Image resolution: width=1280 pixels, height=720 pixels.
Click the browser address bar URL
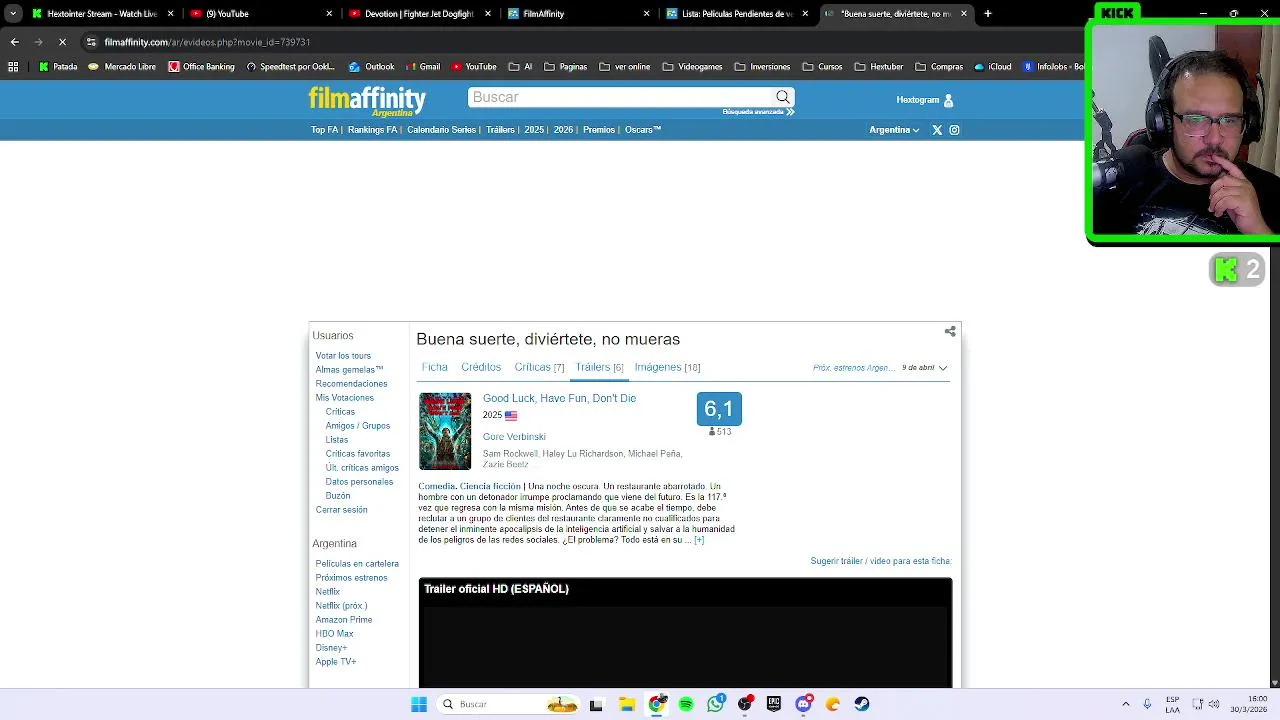[207, 42]
